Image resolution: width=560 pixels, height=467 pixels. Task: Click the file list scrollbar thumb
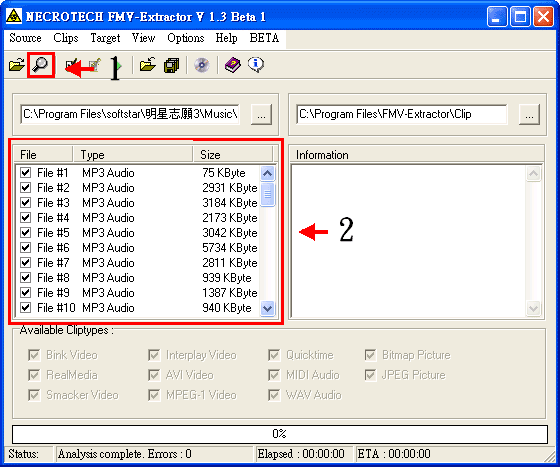tap(268, 194)
